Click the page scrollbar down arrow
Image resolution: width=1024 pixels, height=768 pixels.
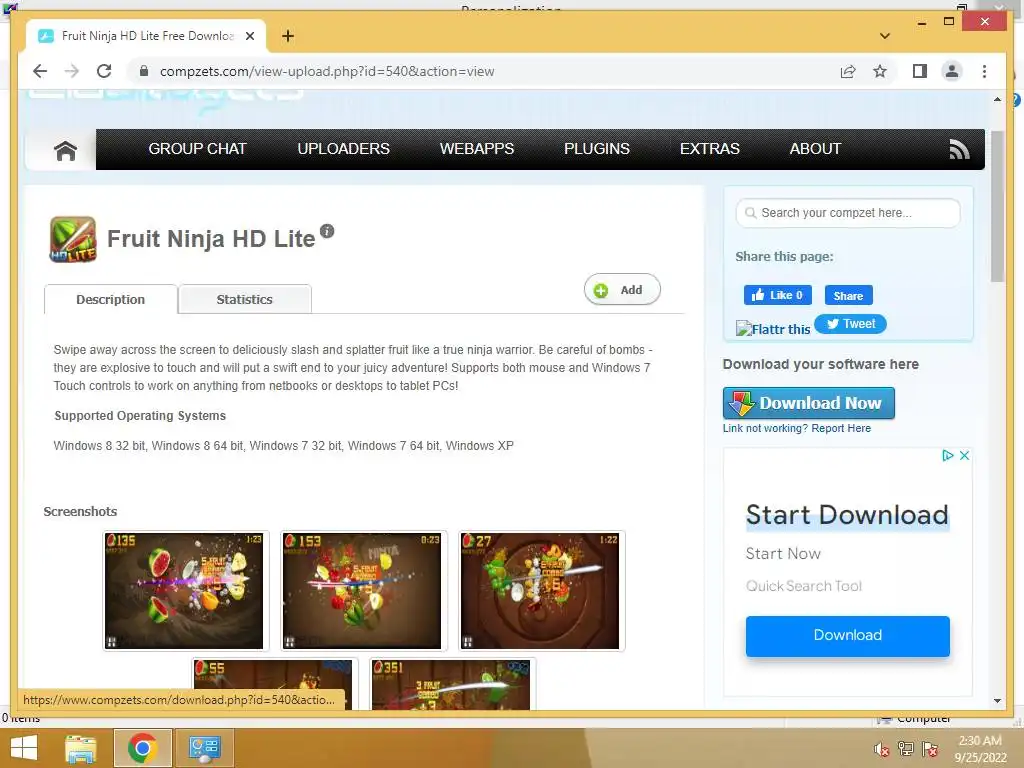point(997,701)
